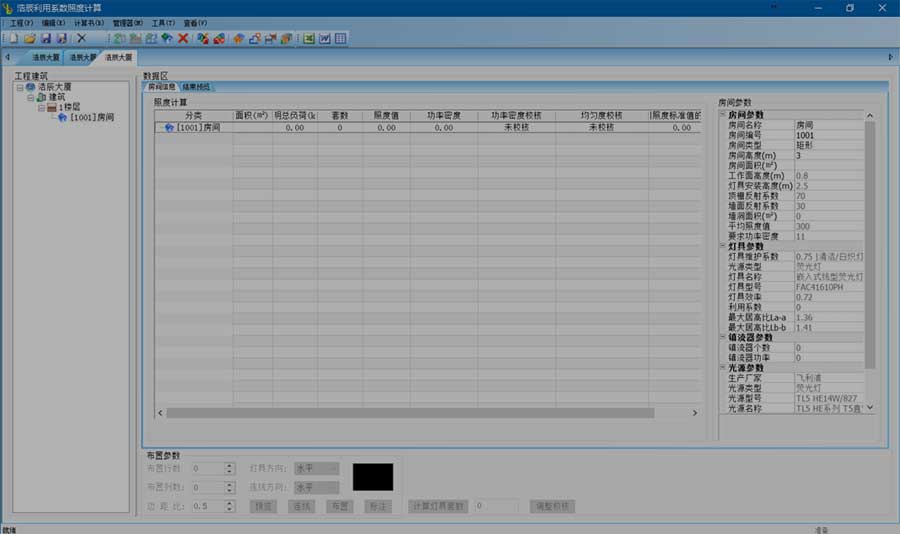Collapse the 1楼层 tree node
The height and width of the screenshot is (534, 900).
click(41, 107)
